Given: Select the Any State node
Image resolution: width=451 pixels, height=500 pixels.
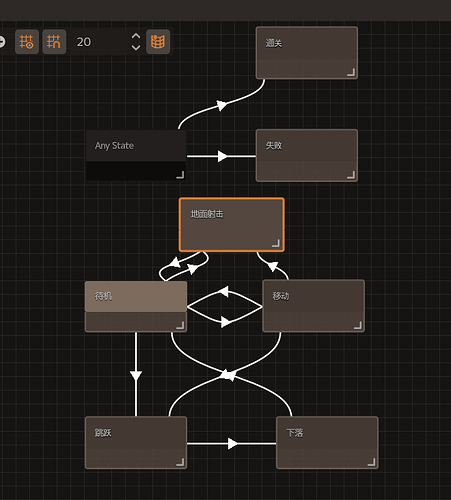Looking at the screenshot, I should tap(136, 155).
